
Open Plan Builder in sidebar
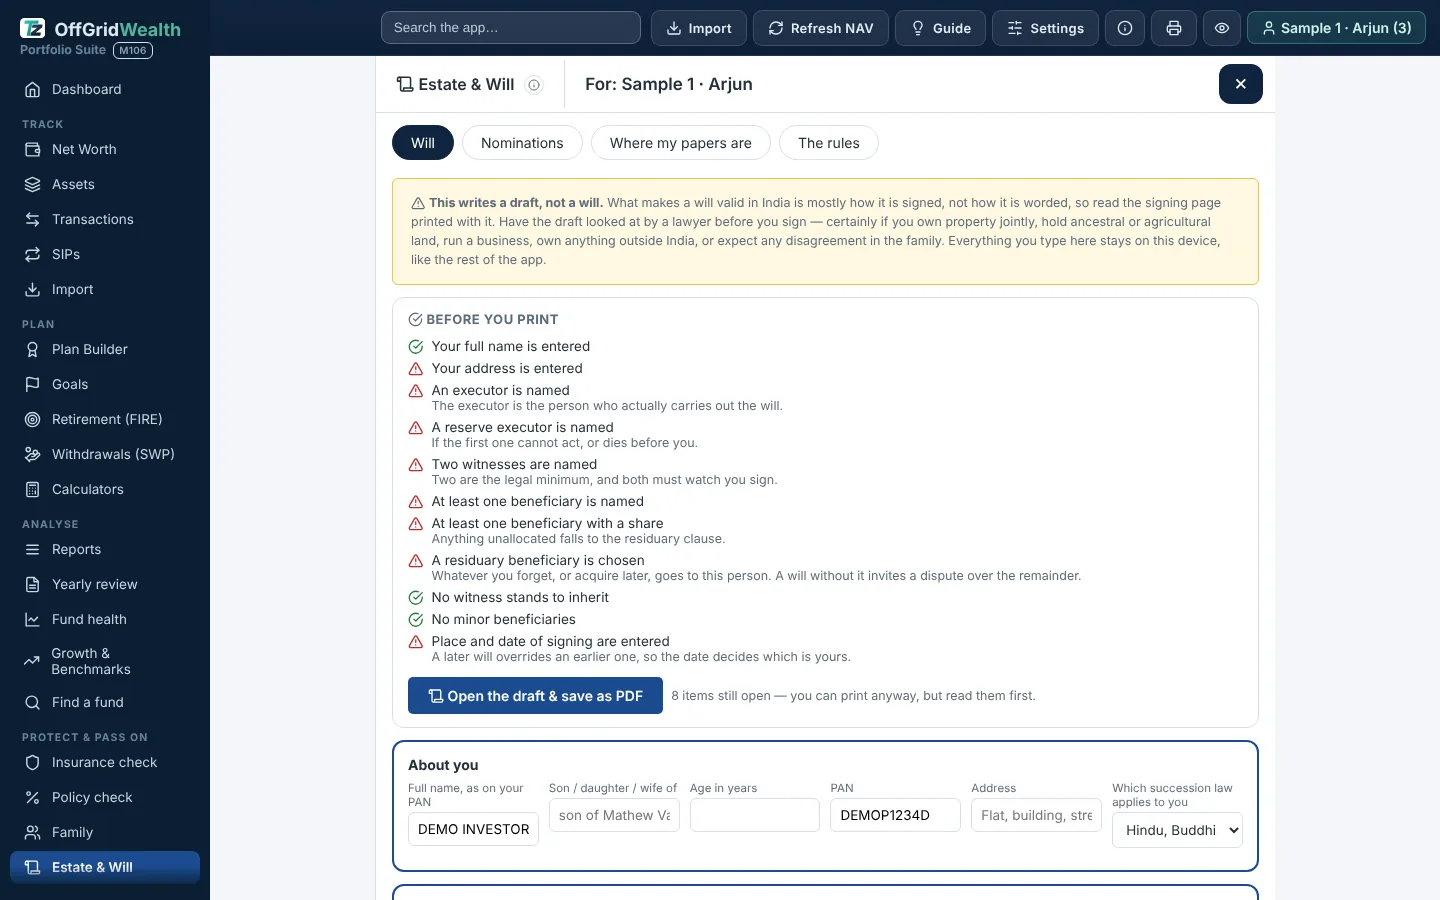[105, 349]
